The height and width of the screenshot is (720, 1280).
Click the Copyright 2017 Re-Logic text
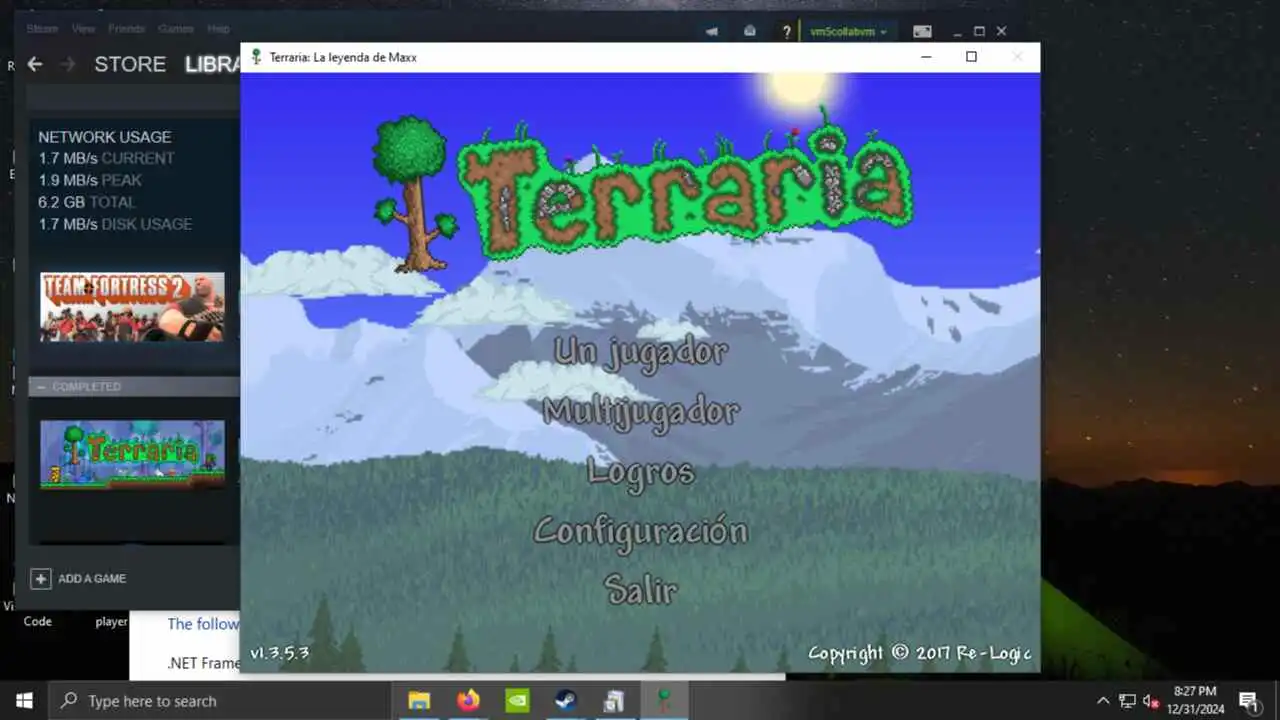919,654
